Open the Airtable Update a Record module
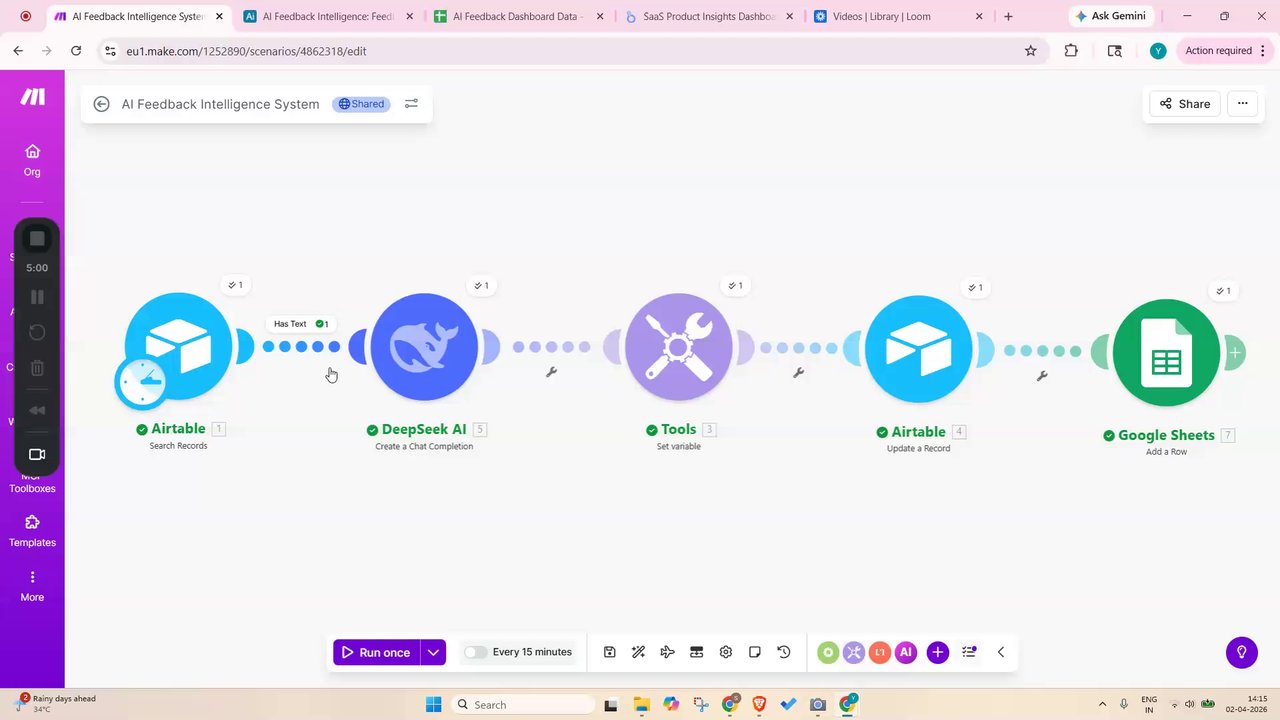Viewport: 1280px width, 720px height. tap(919, 349)
